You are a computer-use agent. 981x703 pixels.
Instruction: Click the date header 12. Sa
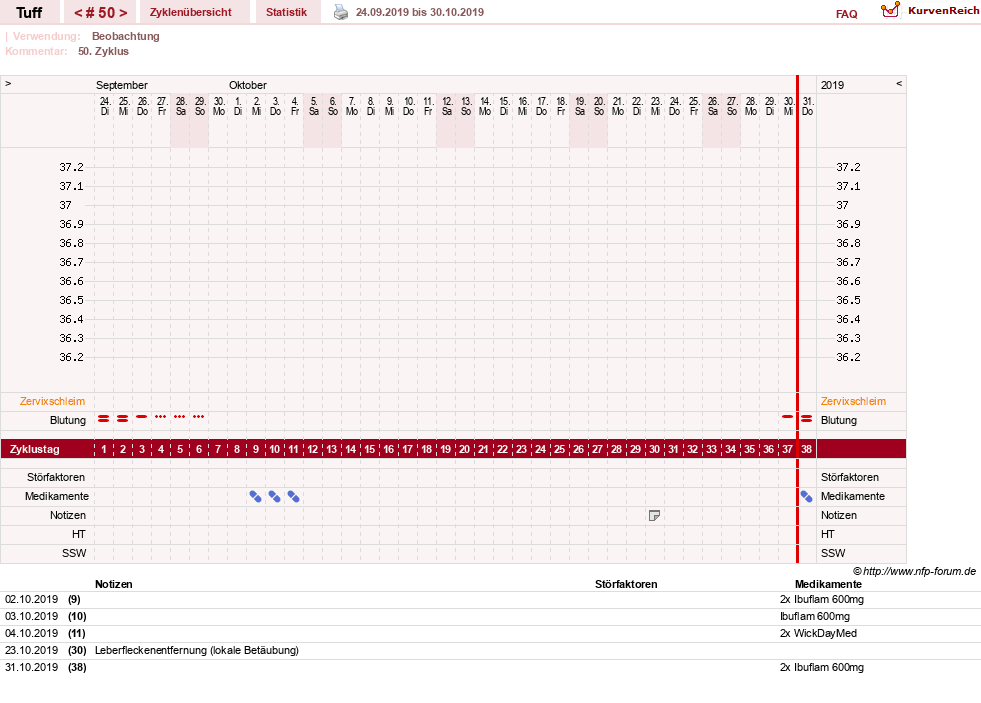447,106
